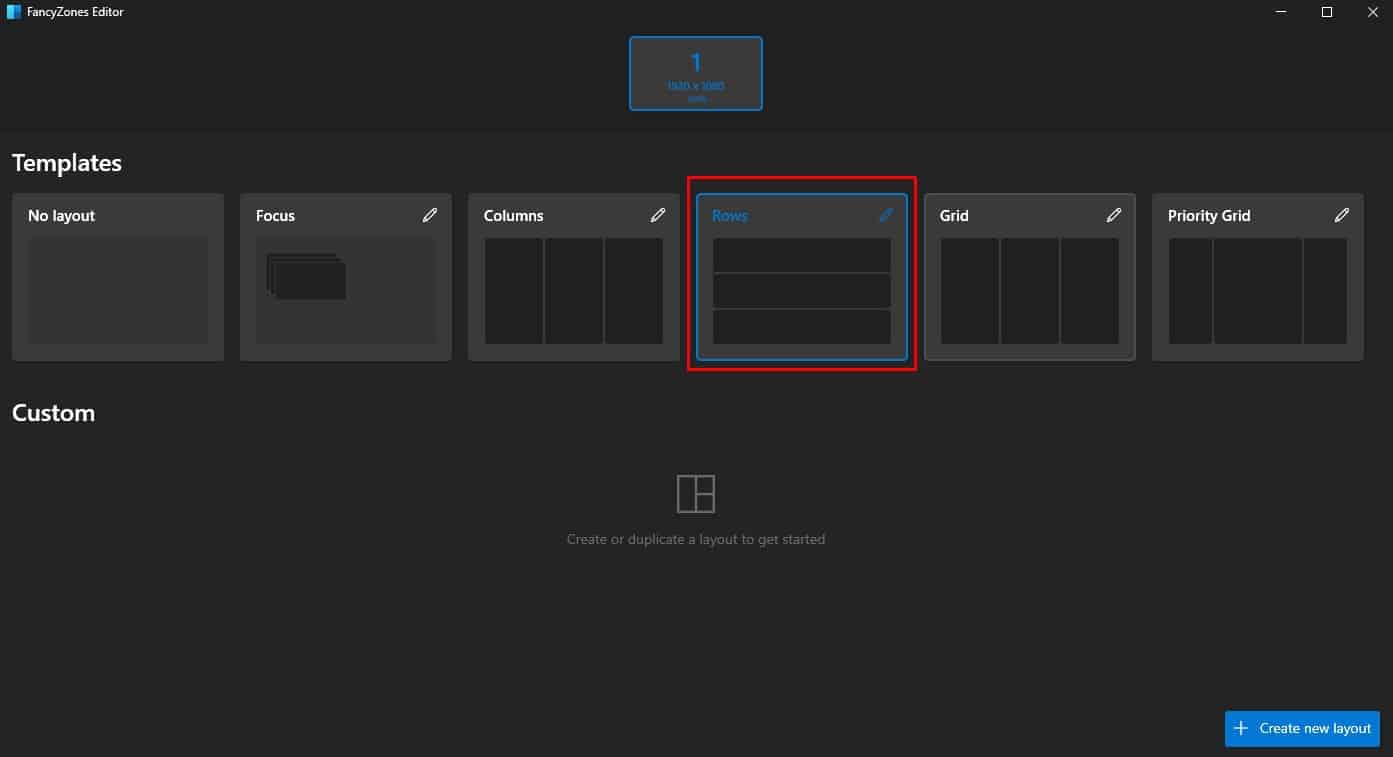The height and width of the screenshot is (757, 1393).
Task: Apply the Grid layout preview
Action: [x=1030, y=291]
